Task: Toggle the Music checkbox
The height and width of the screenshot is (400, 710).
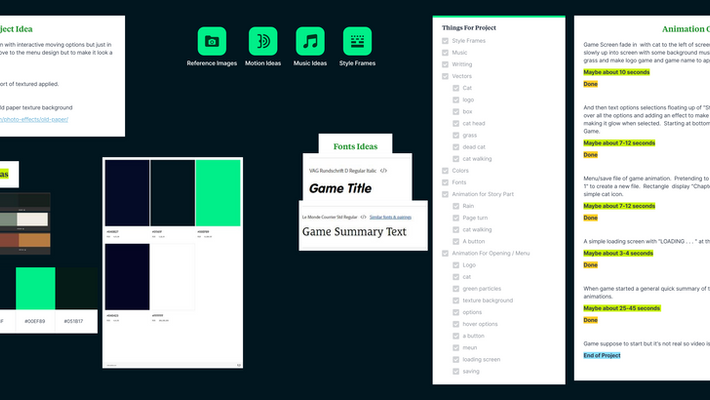Action: pos(445,53)
